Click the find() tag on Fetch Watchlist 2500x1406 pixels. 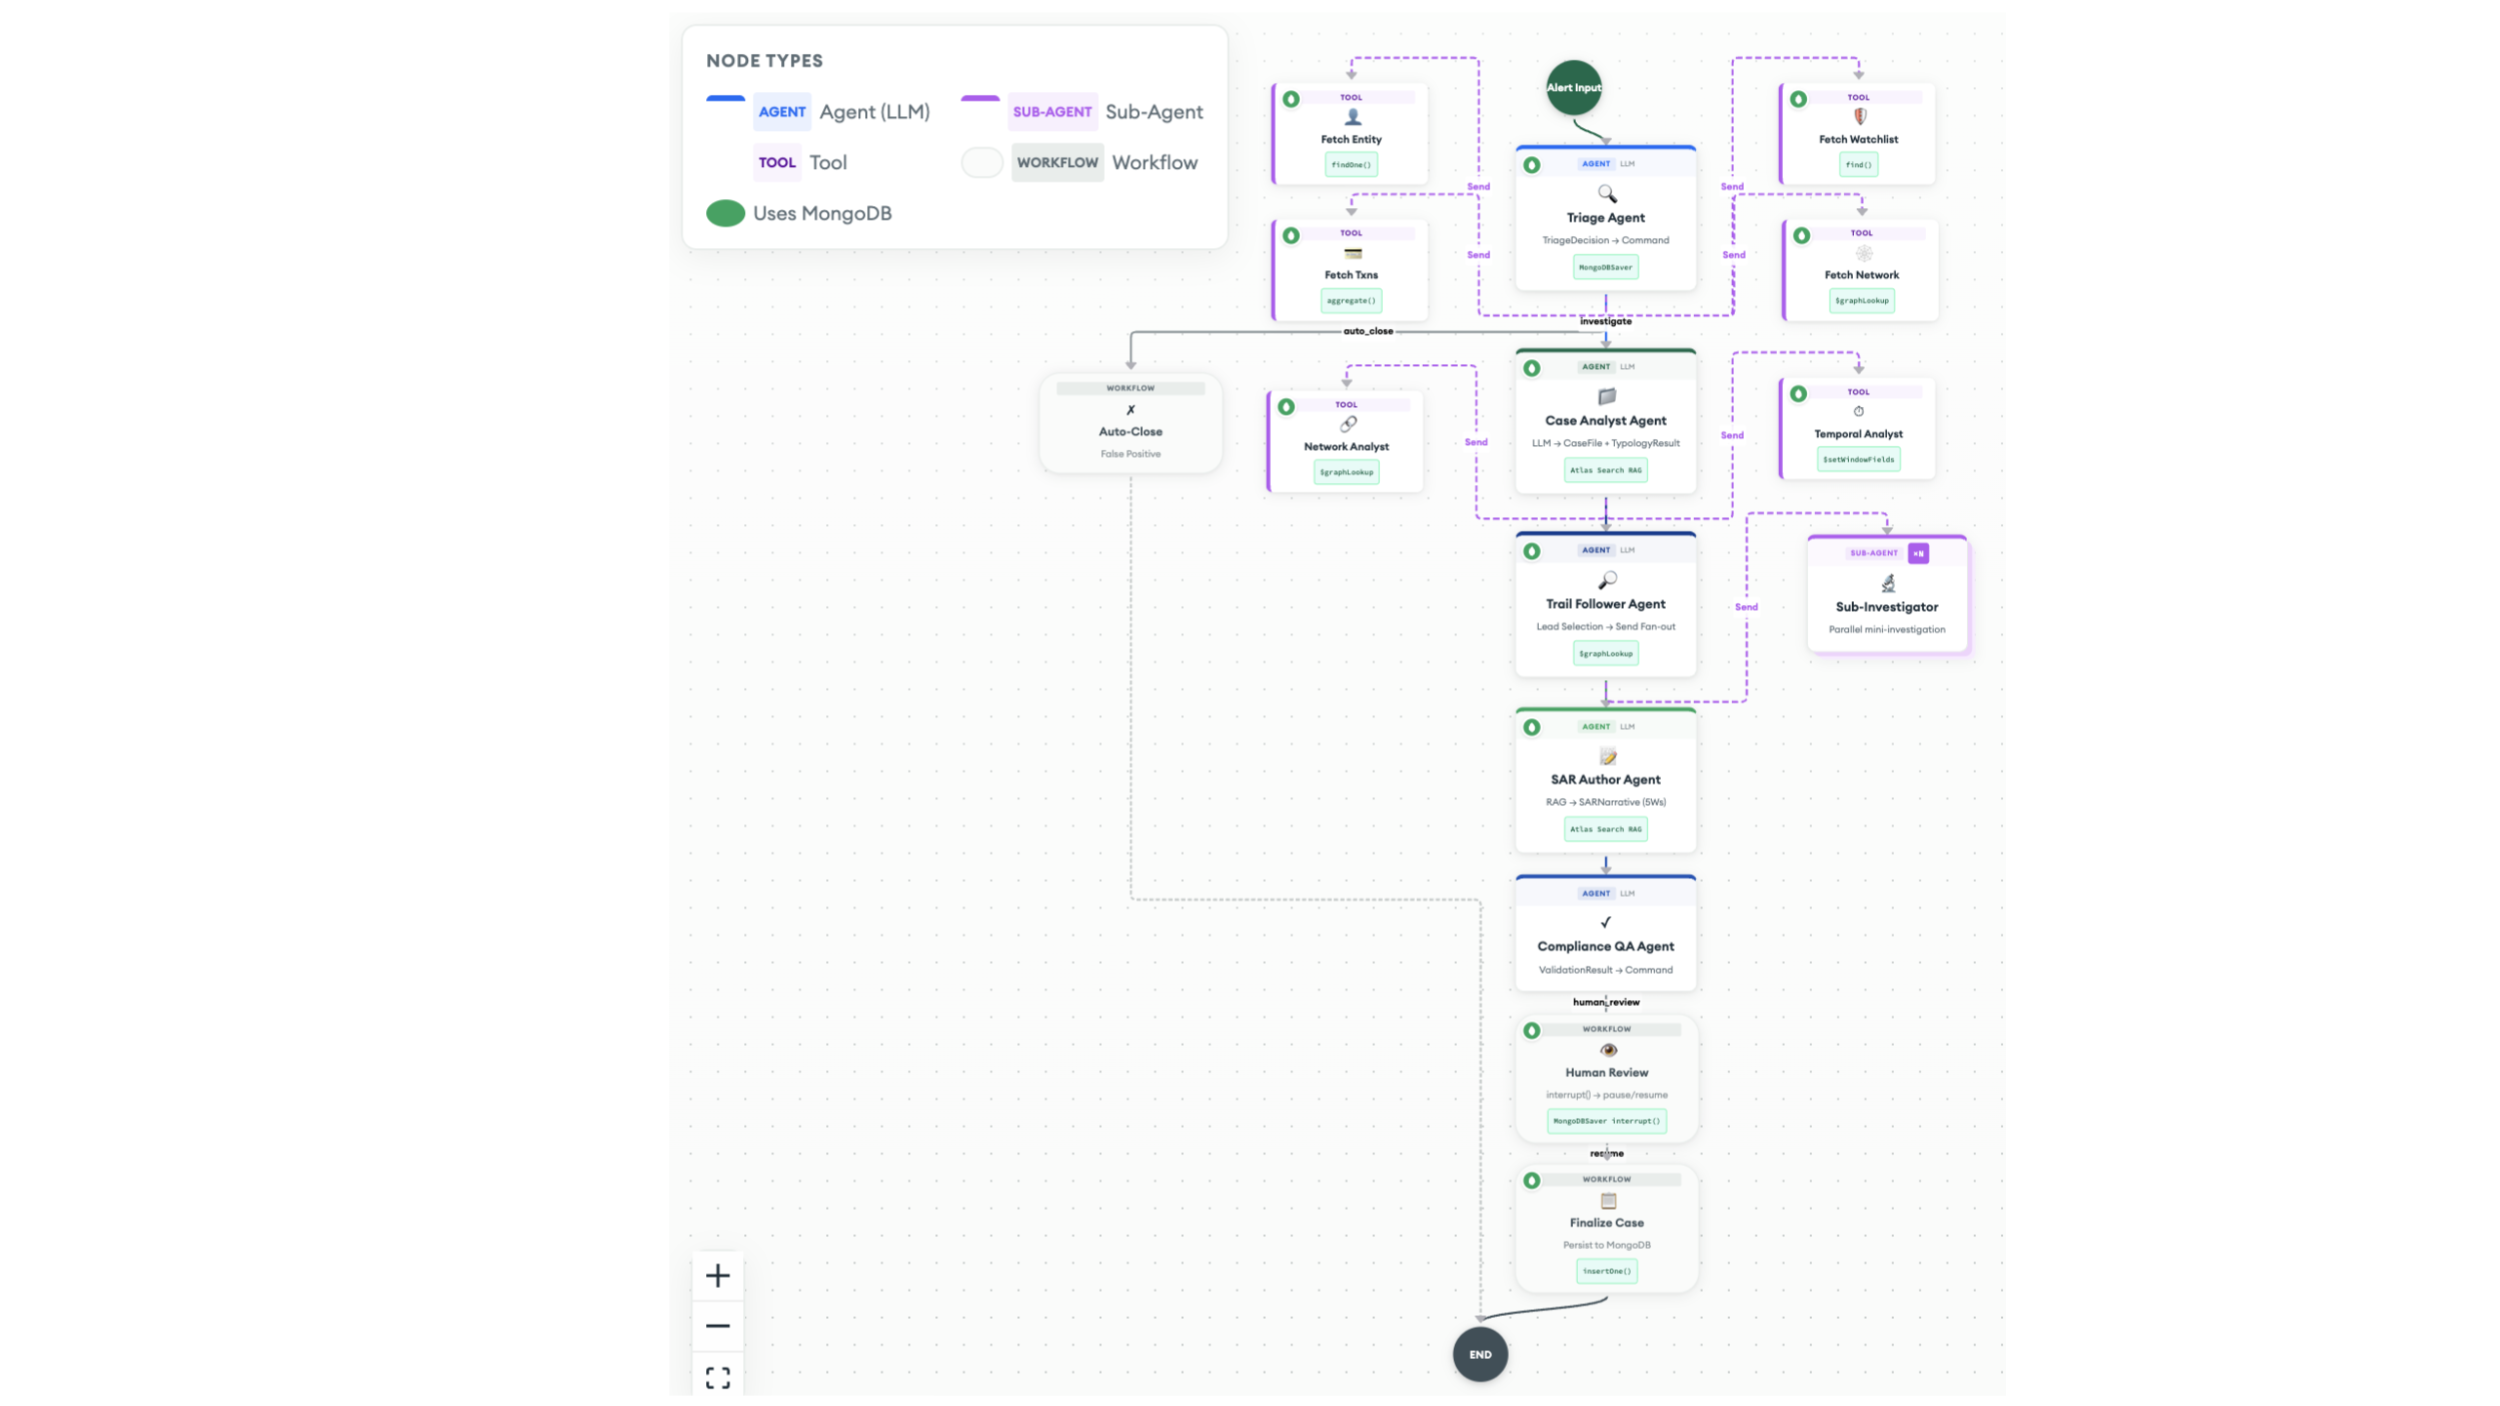(x=1858, y=165)
